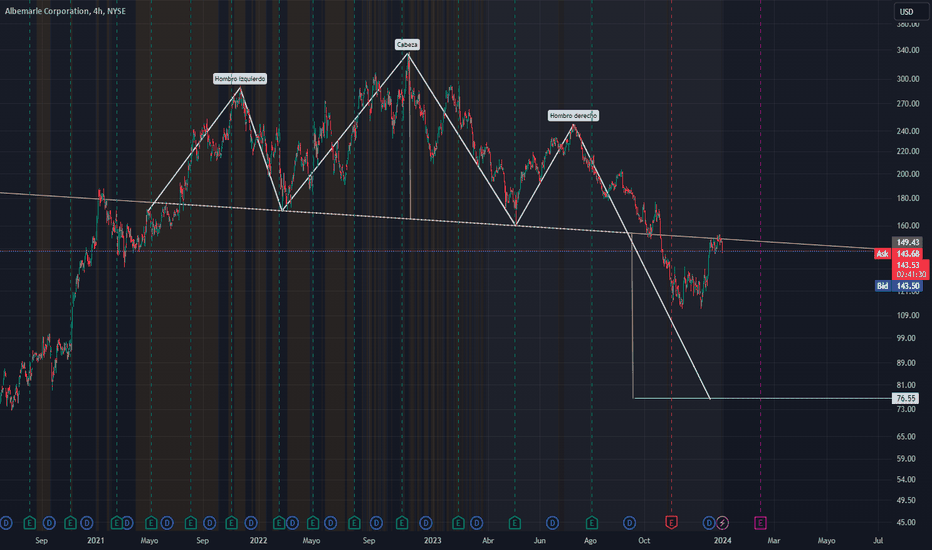Open the earnings E marker above Ago

click(591, 523)
